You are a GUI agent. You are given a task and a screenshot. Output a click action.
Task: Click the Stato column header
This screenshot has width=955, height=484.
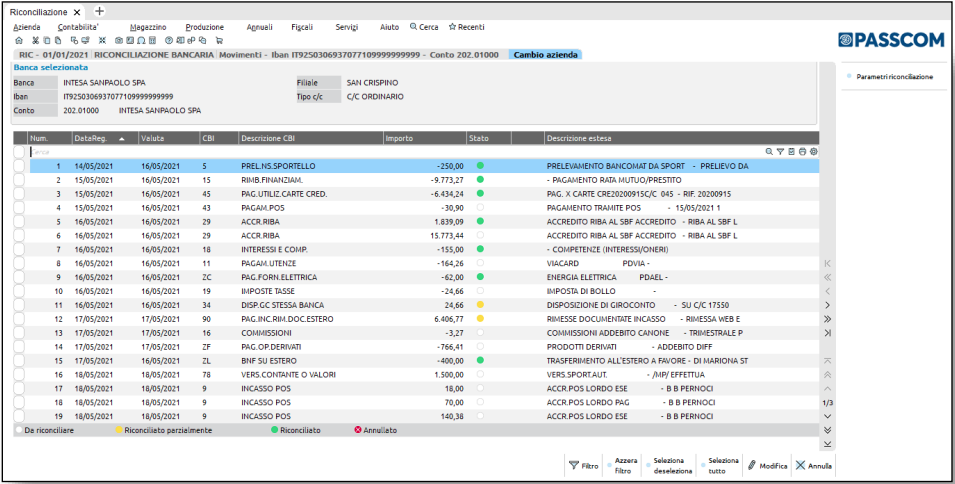pos(489,139)
